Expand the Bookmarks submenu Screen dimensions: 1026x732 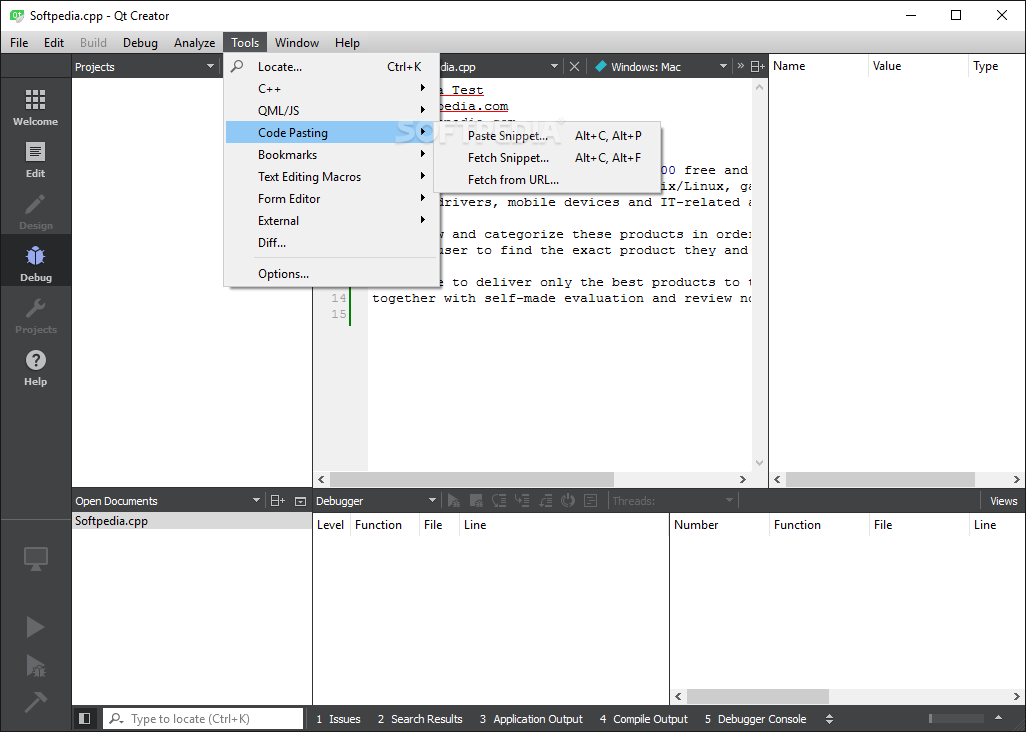[x=332, y=154]
